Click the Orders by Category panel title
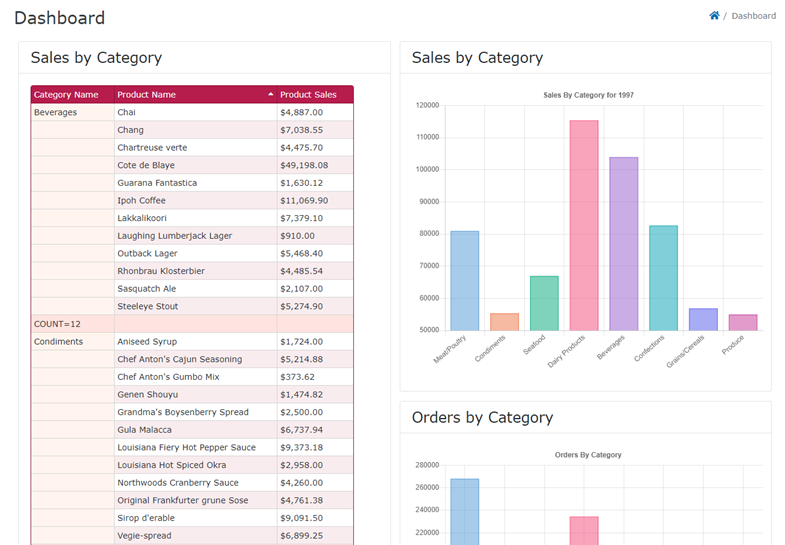Image resolution: width=785 pixels, height=545 pixels. click(x=484, y=417)
